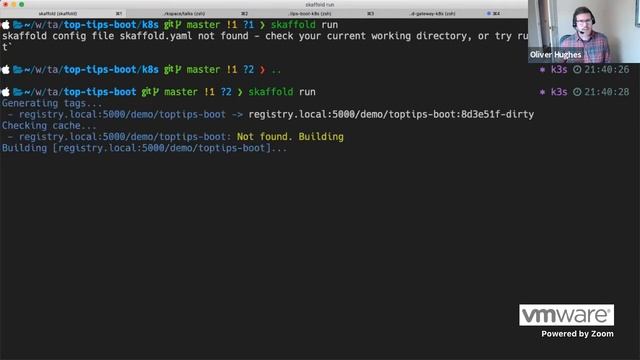
Task: Switch to the skaffold (skaffold) terminal tab
Action: point(63,13)
